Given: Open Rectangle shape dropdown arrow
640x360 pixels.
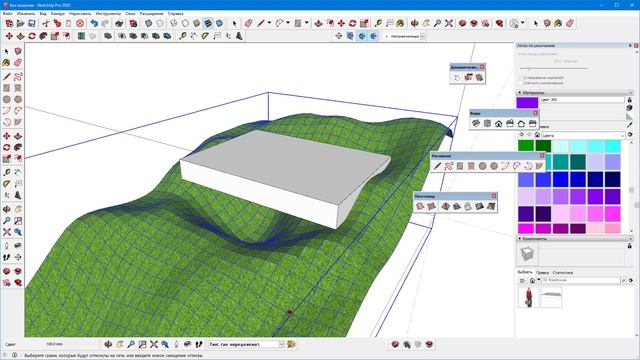Looking at the screenshot, I should (x=307, y=23).
